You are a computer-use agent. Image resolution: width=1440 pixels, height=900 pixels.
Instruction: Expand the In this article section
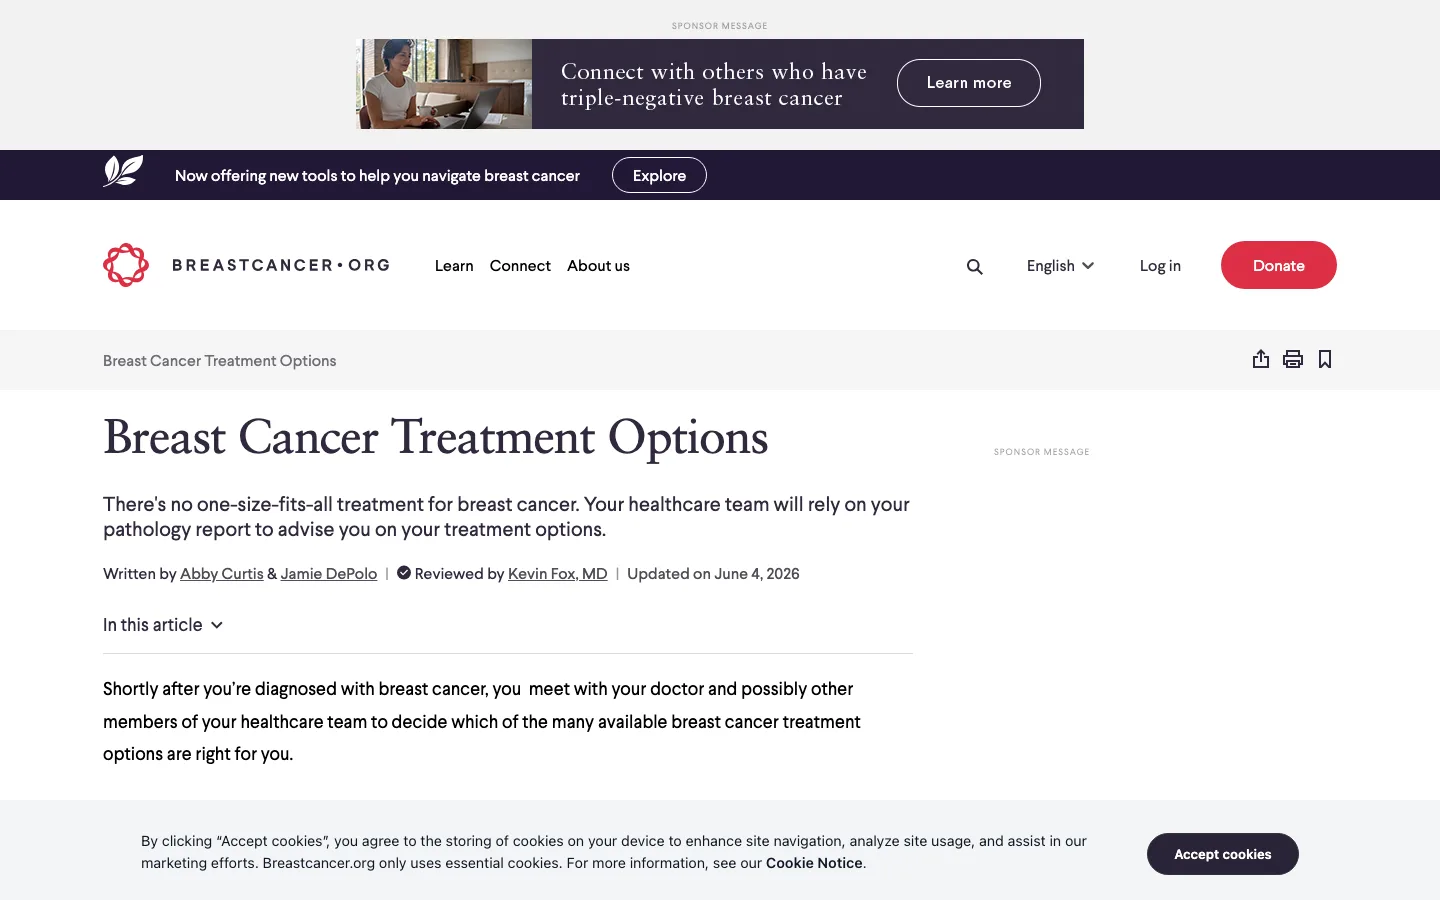pos(163,625)
